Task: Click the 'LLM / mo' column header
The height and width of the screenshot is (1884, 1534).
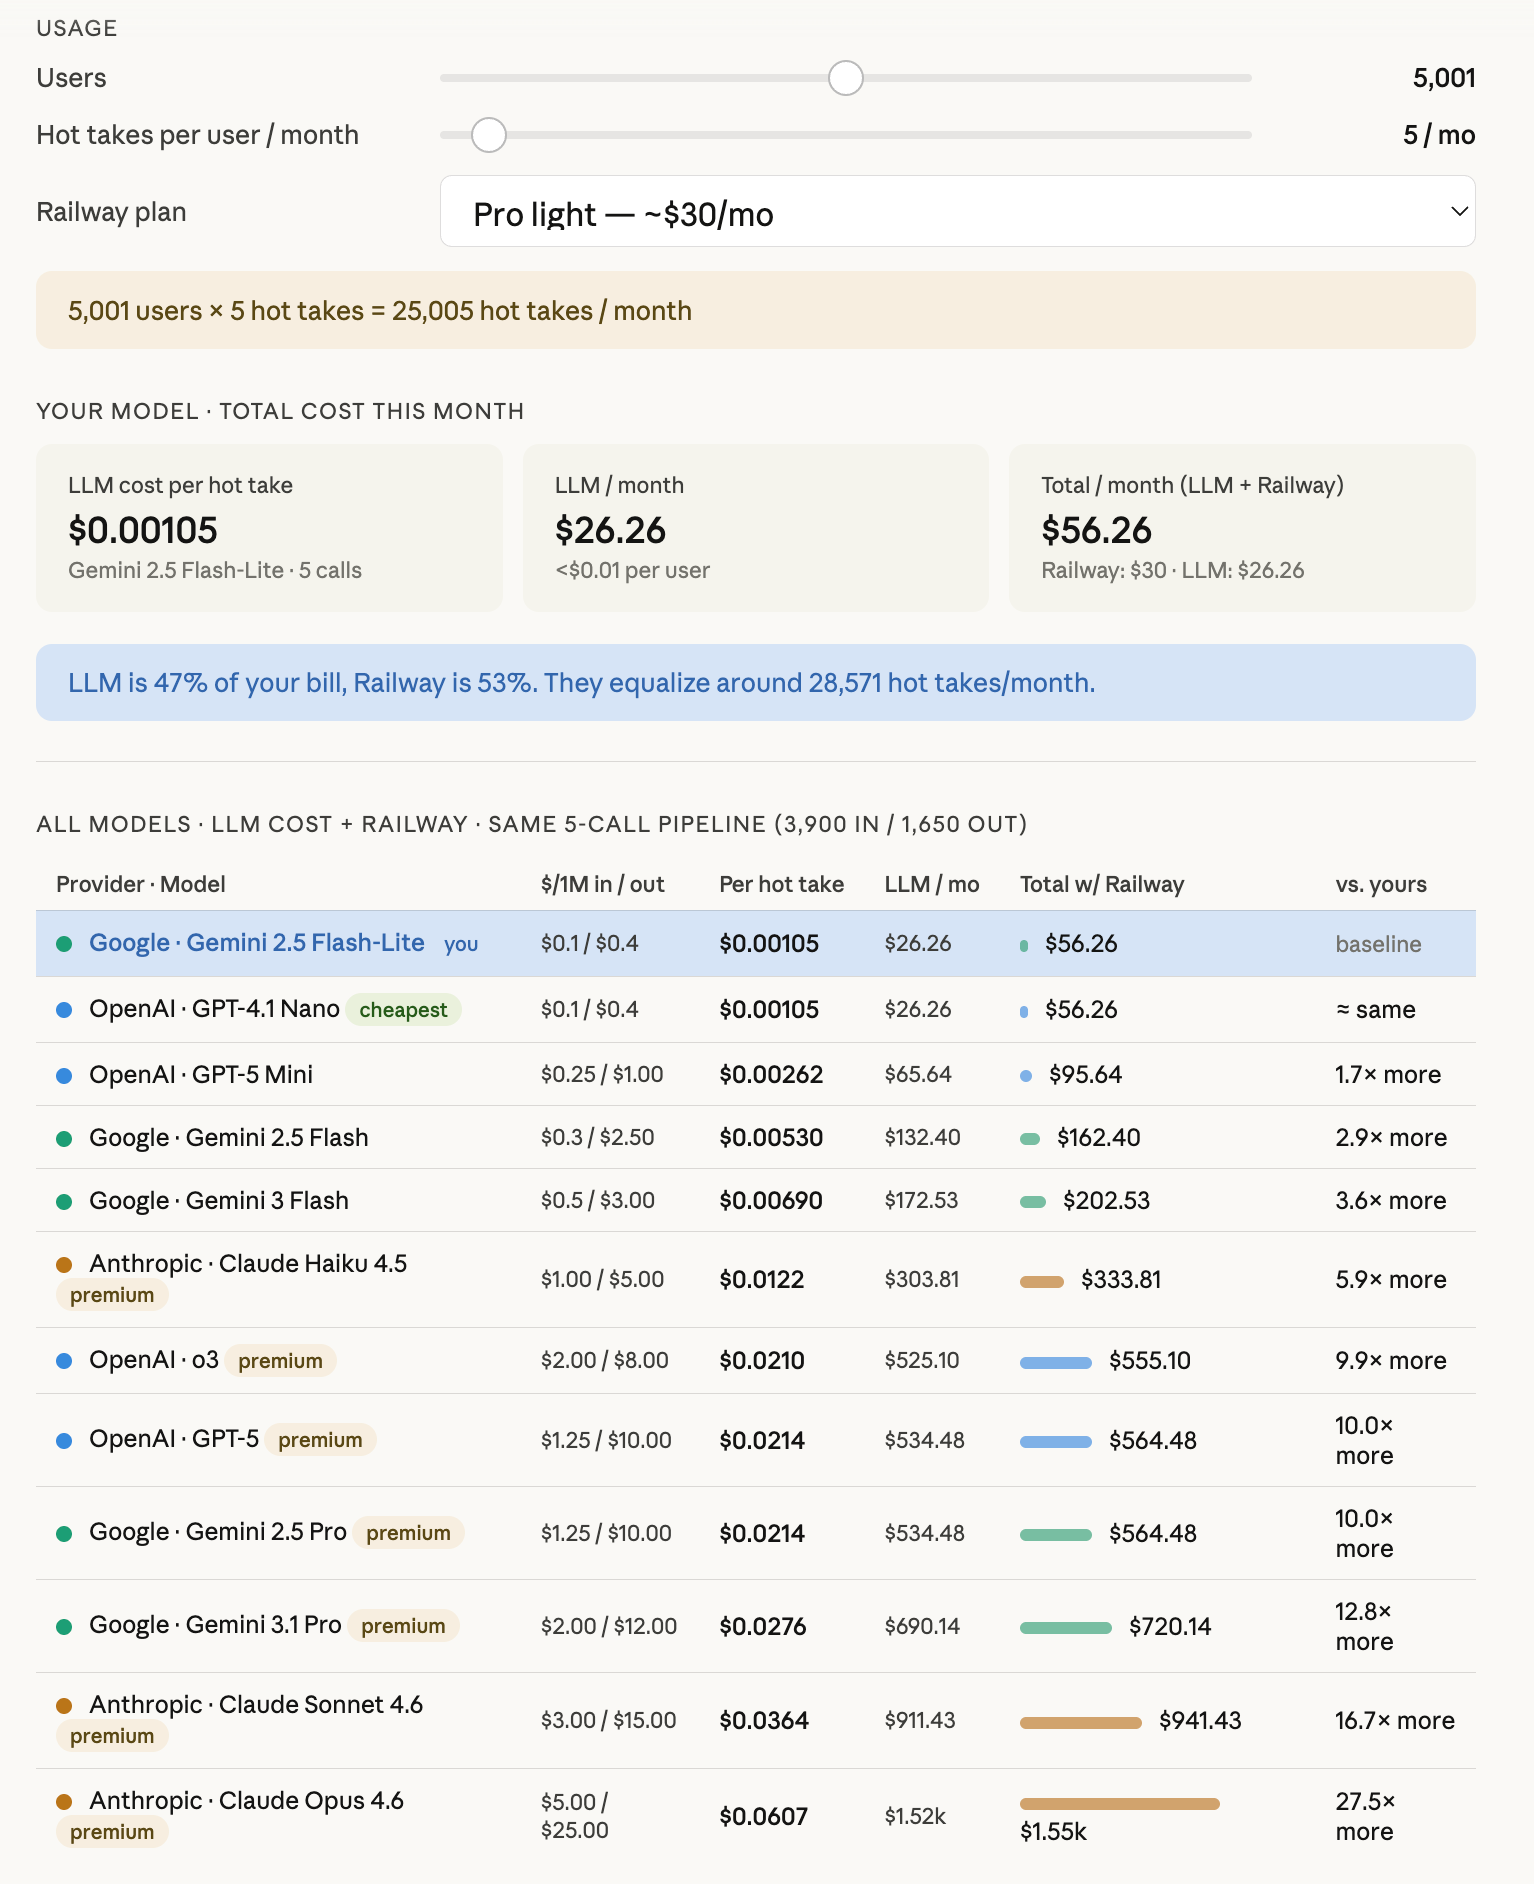Action: pyautogui.click(x=932, y=884)
